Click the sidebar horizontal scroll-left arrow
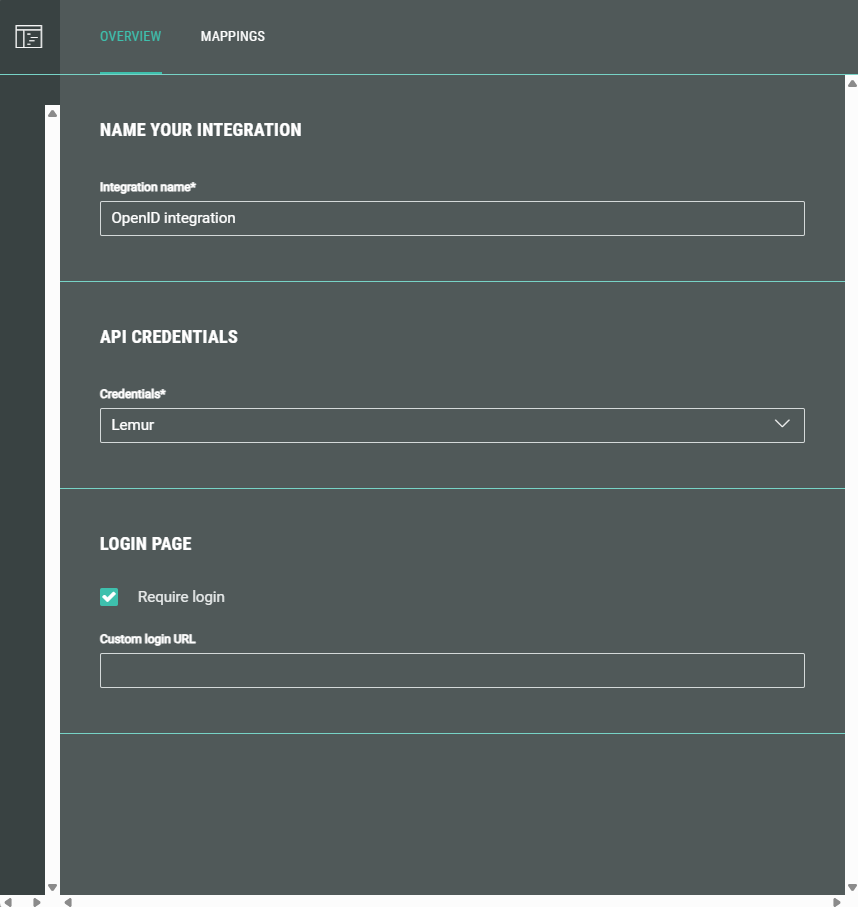This screenshot has width=858, height=907. pyautogui.click(x=8, y=901)
